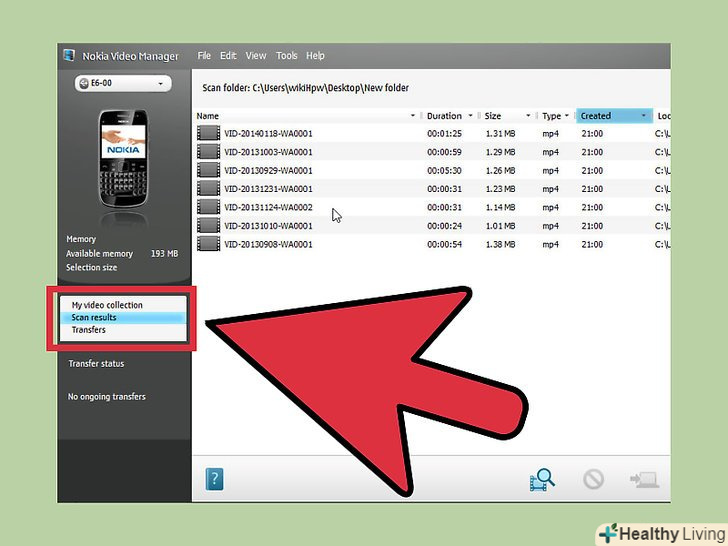Click the cancel transfer icon

click(593, 480)
